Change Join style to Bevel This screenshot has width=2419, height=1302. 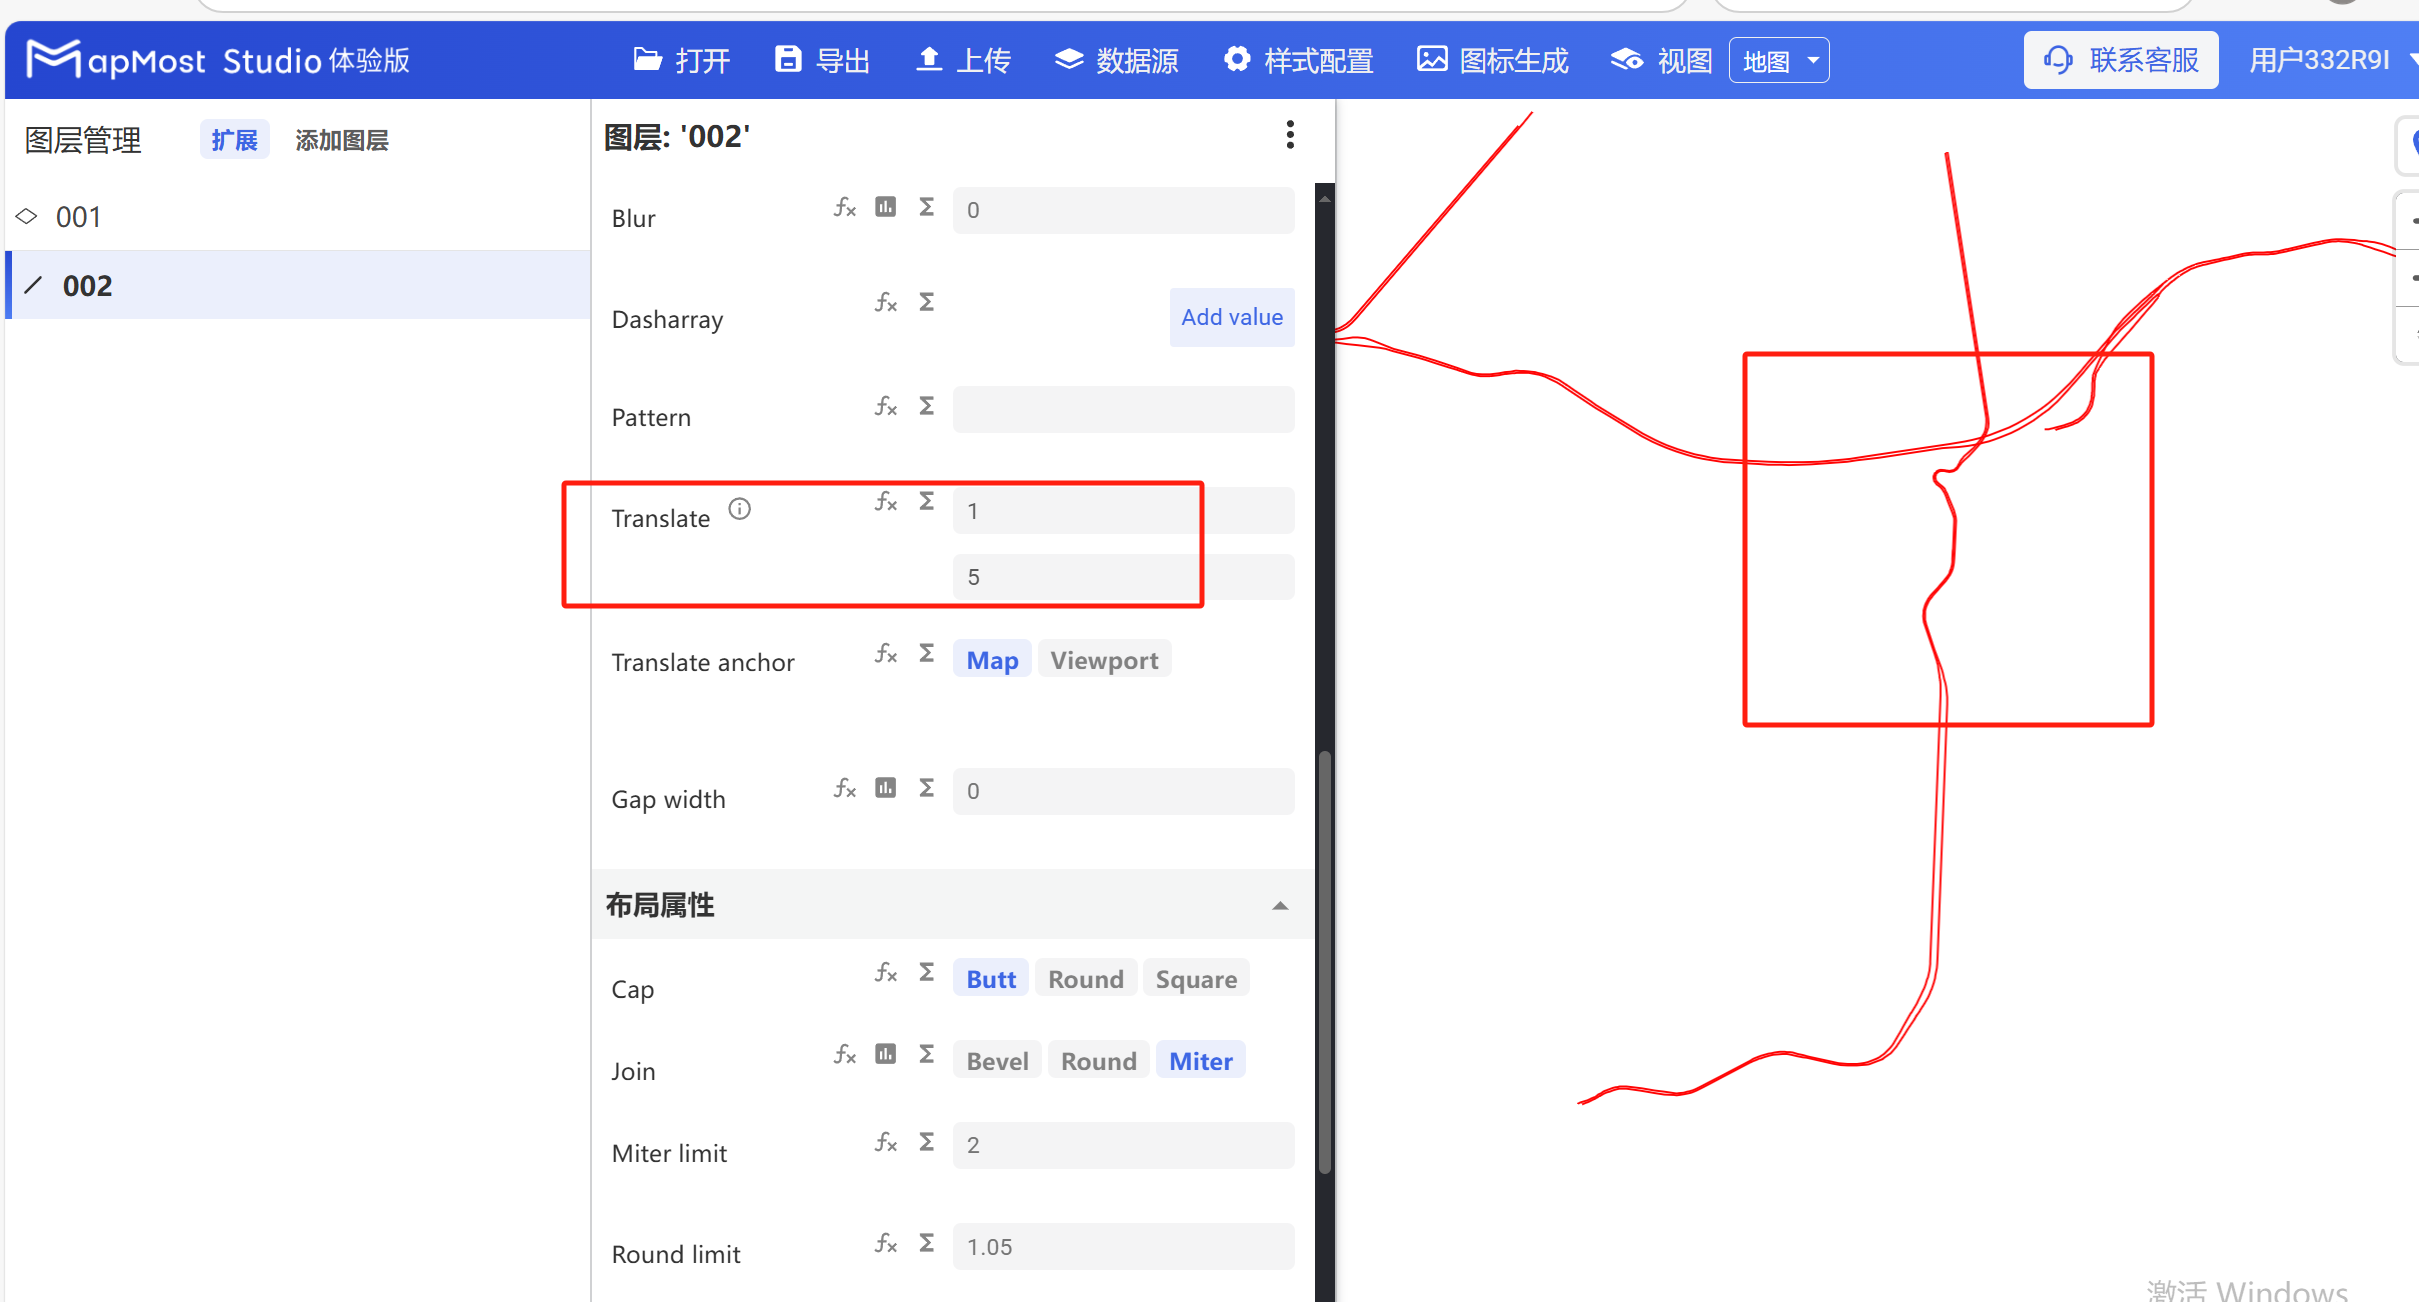point(995,1060)
